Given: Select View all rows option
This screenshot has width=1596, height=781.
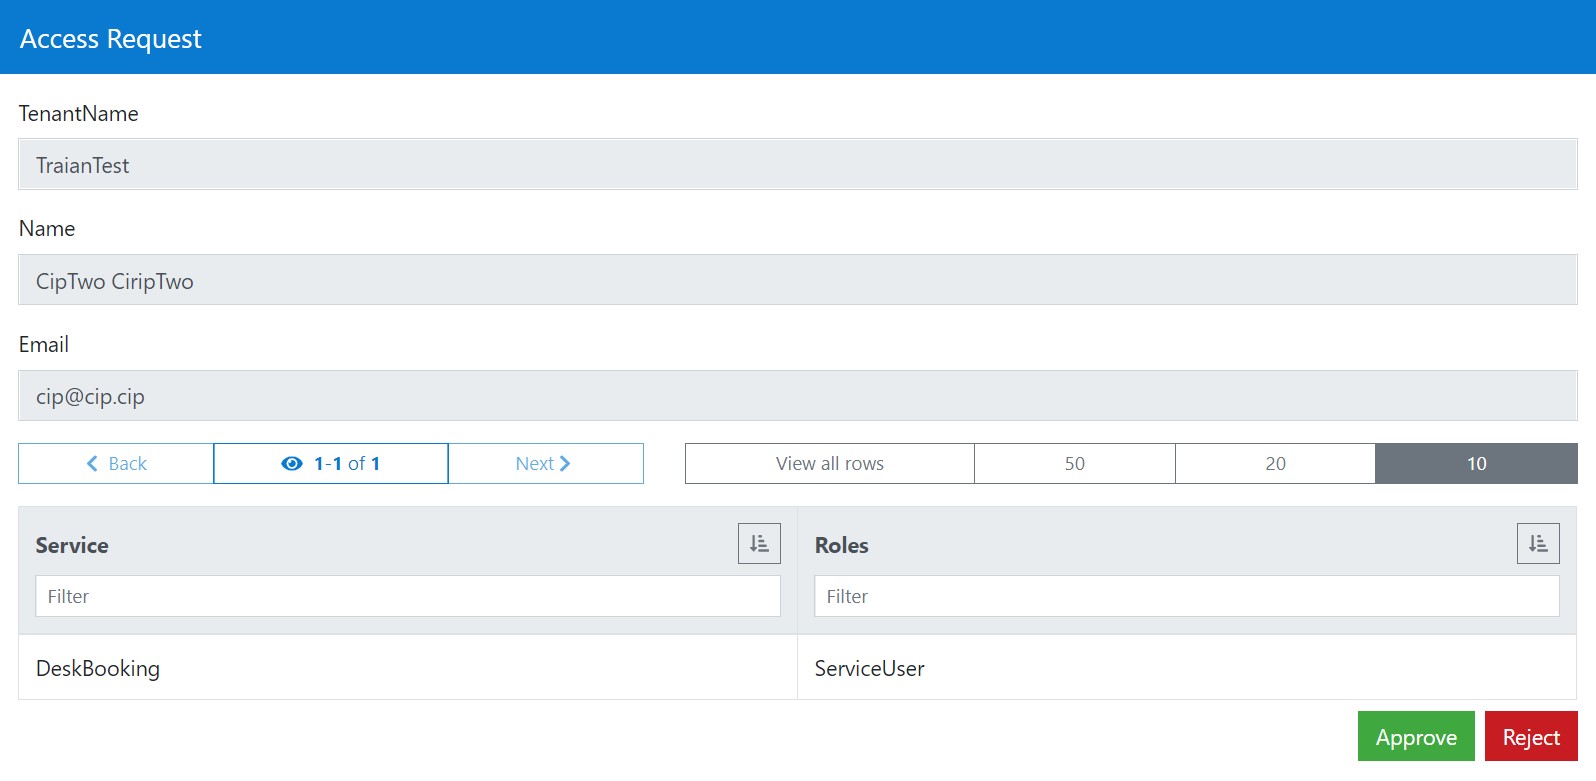Looking at the screenshot, I should [x=830, y=464].
